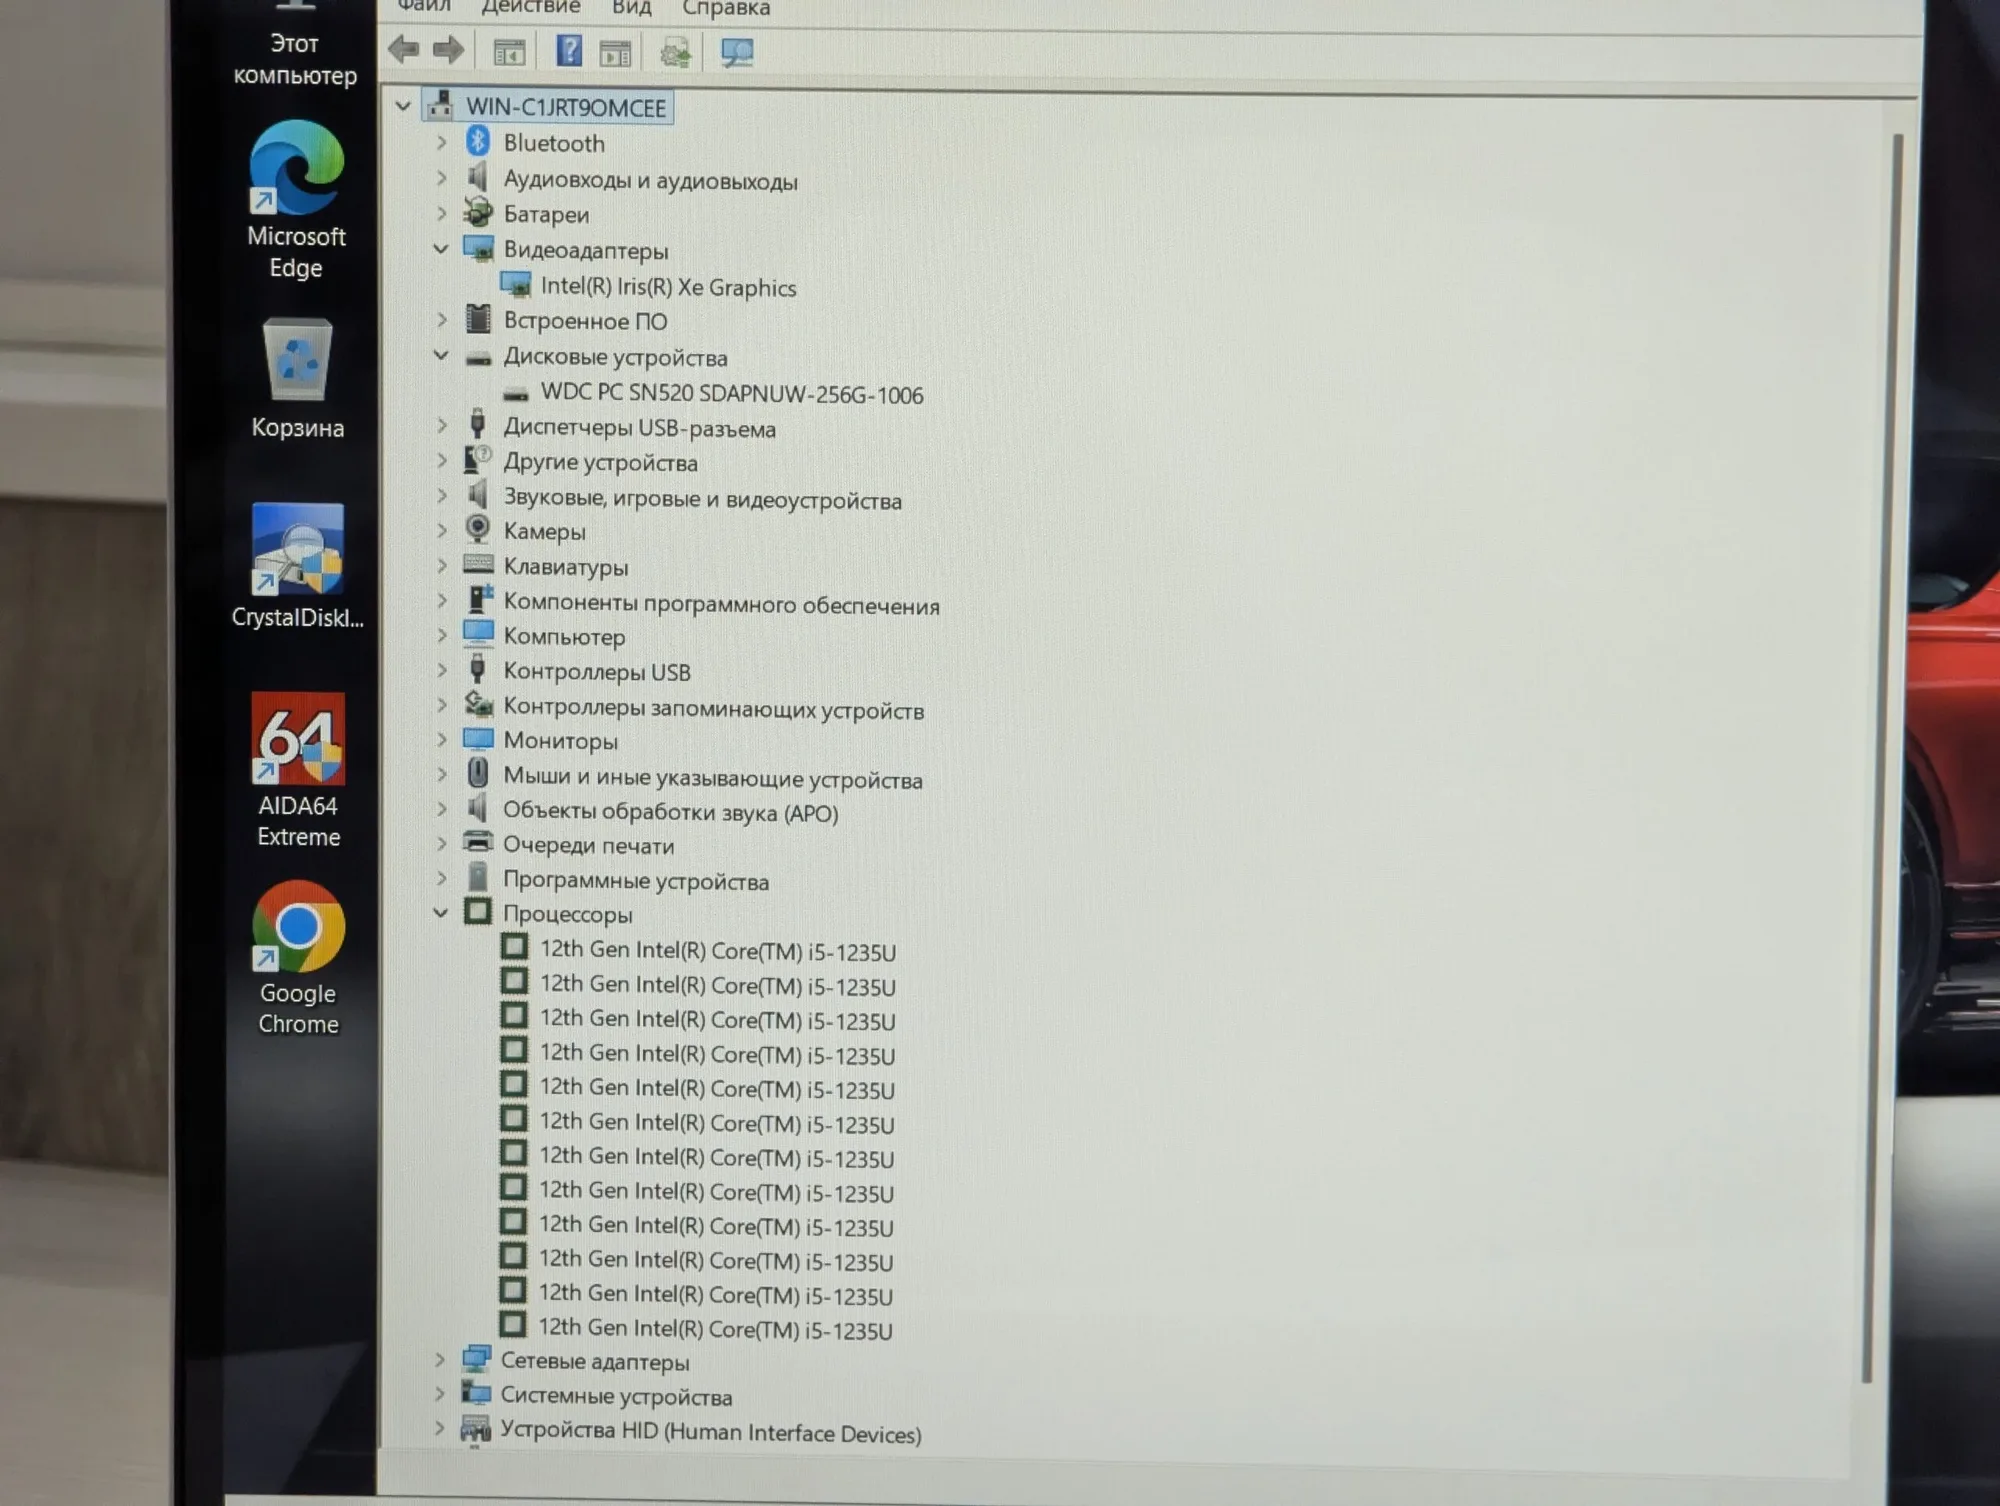Select the first 12th Gen Intel Core i5-1235U entry
Screen dimensions: 2000x1506
[x=717, y=950]
